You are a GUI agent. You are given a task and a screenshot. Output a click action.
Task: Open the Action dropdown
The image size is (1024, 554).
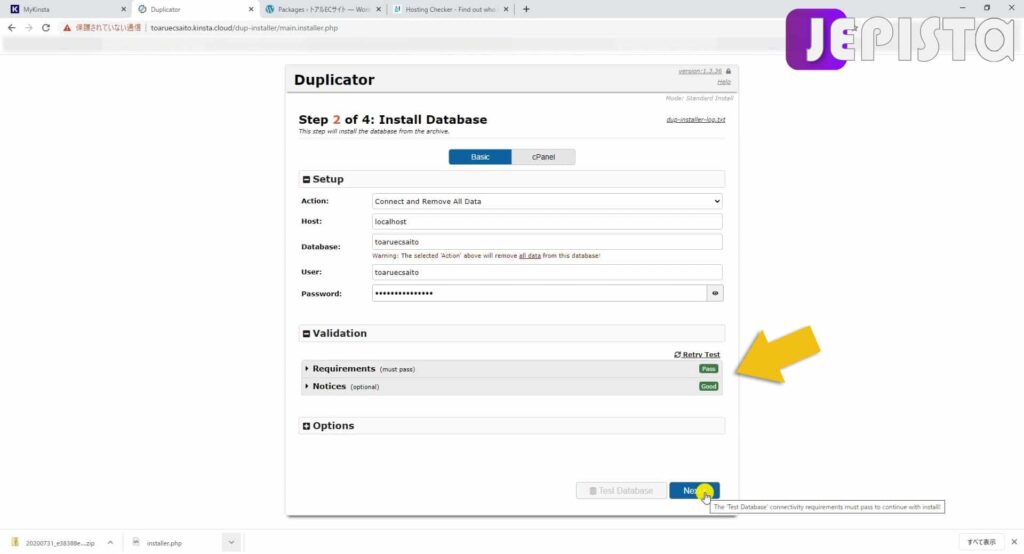[x=547, y=201]
